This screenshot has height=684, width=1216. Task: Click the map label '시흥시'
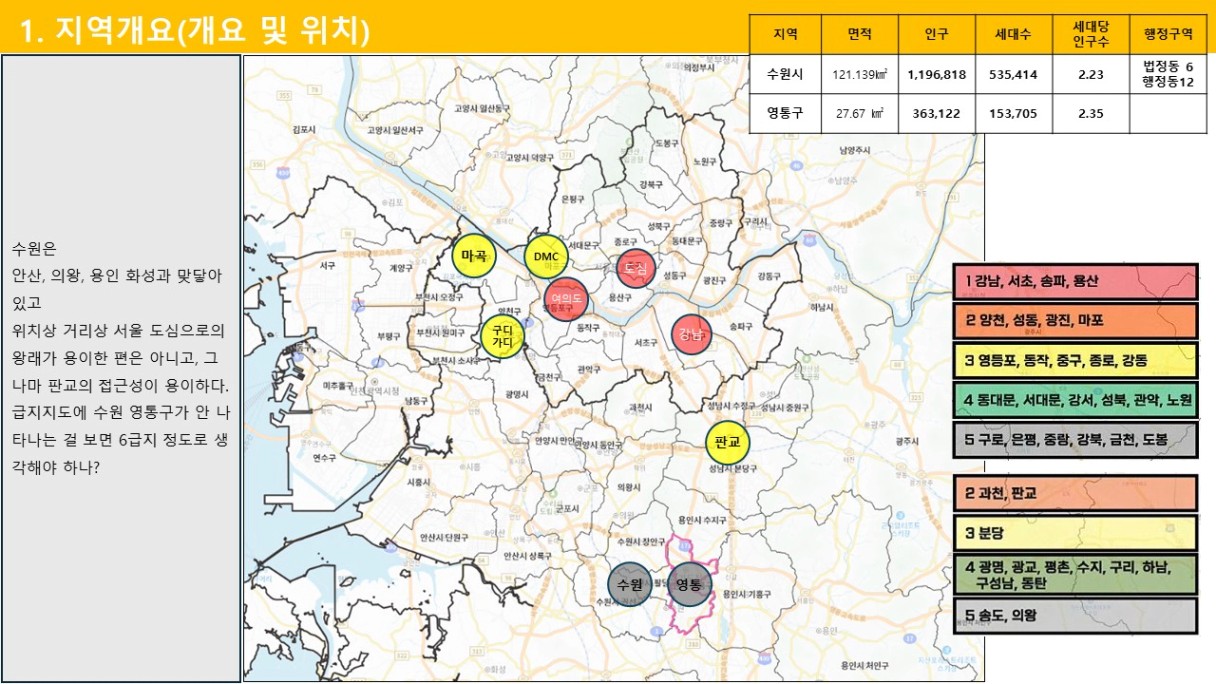click(418, 481)
